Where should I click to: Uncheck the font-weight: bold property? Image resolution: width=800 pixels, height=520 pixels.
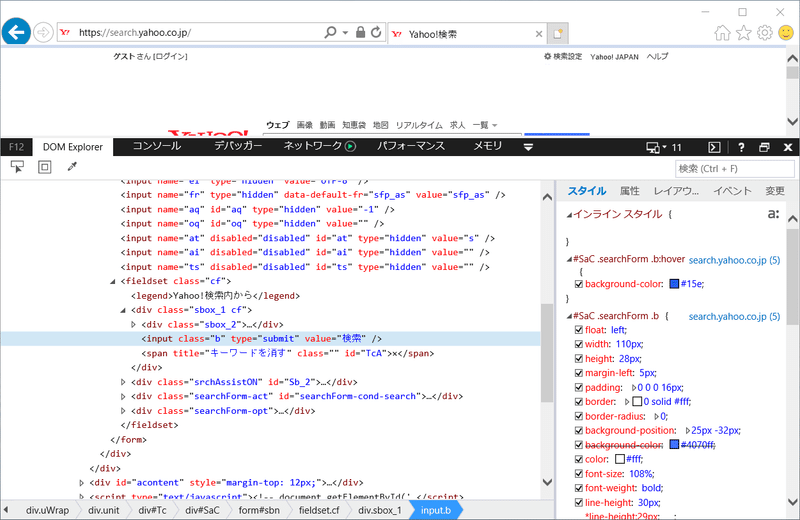click(x=579, y=488)
